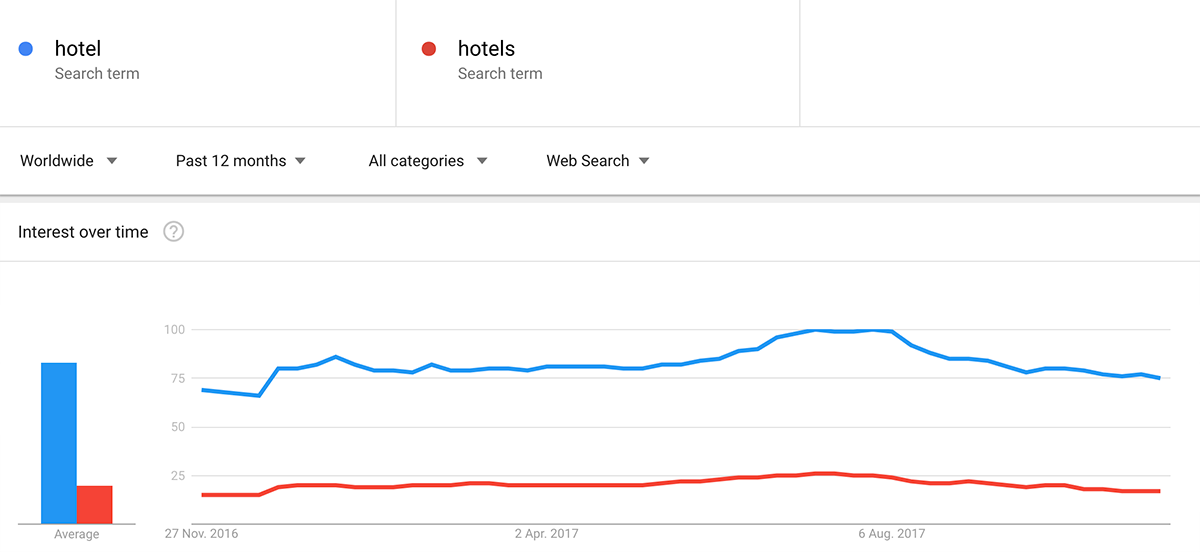1200x552 pixels.
Task: Click the red dot beside hotels
Action: (x=429, y=49)
